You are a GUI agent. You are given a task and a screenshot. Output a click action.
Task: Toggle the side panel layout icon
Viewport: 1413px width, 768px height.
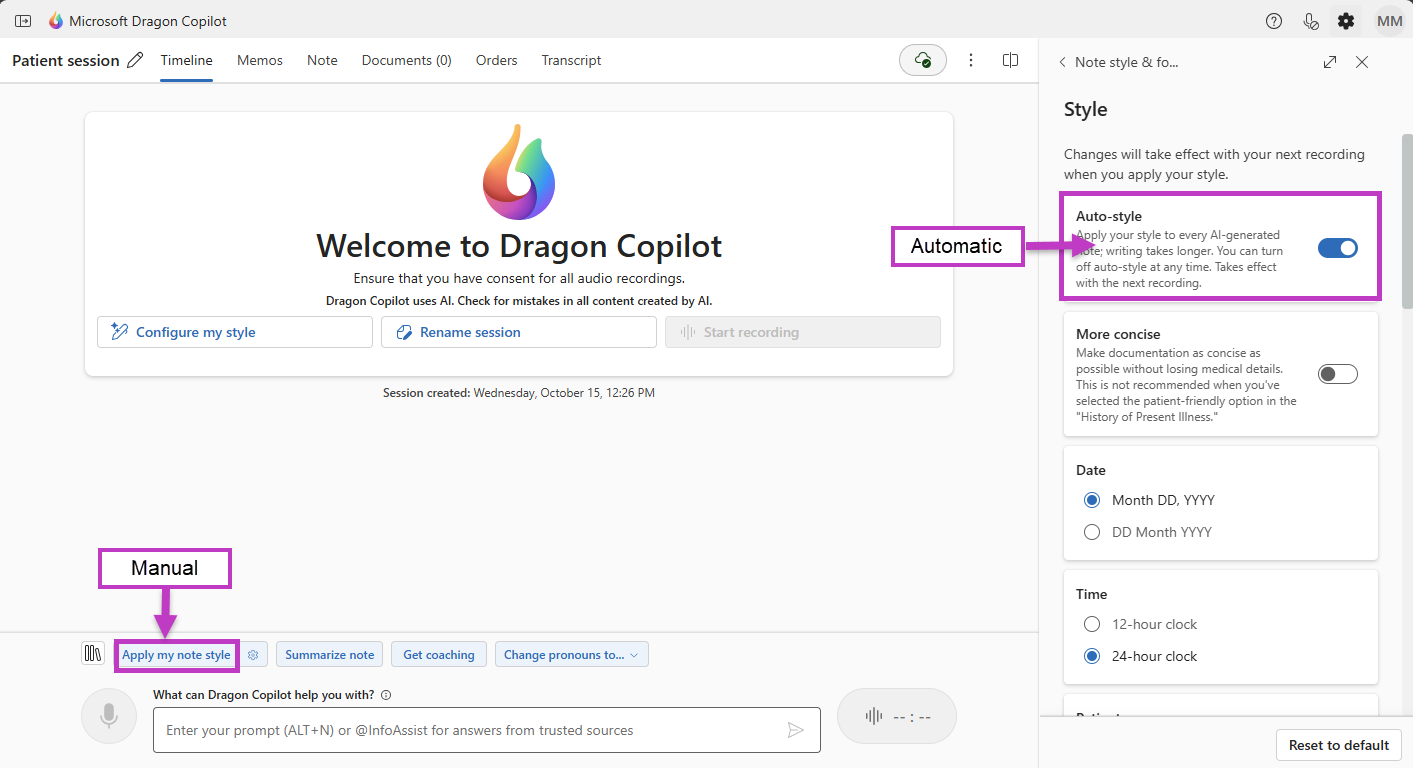point(1010,60)
